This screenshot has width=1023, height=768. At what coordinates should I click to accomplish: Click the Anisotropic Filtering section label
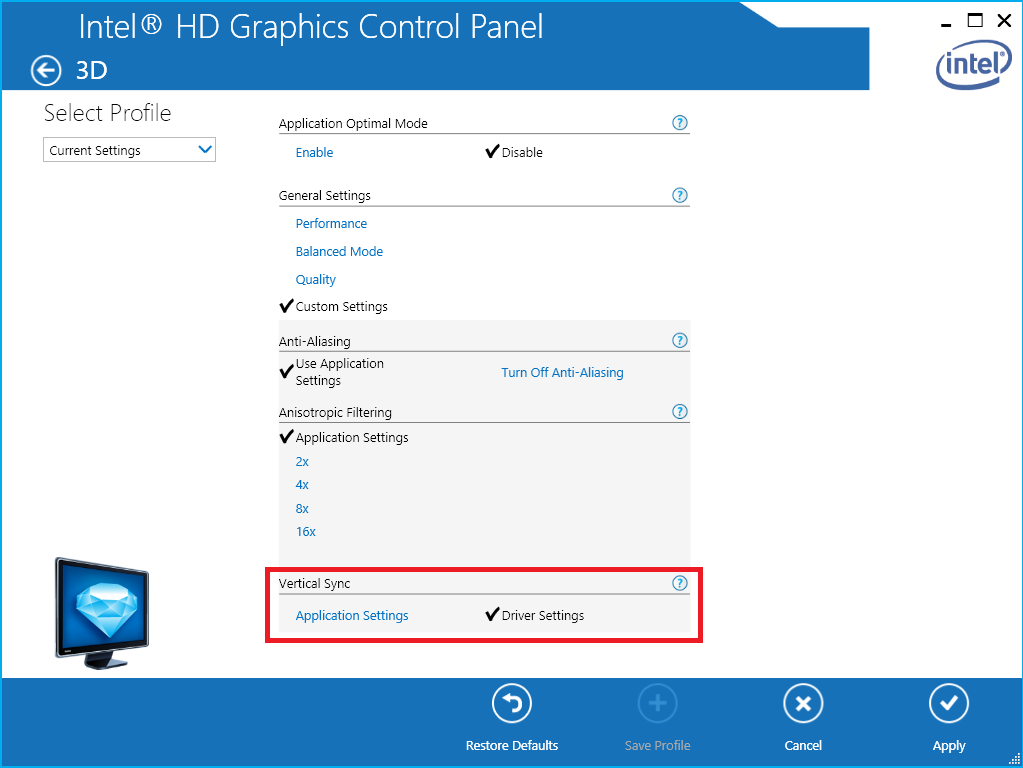(x=335, y=412)
